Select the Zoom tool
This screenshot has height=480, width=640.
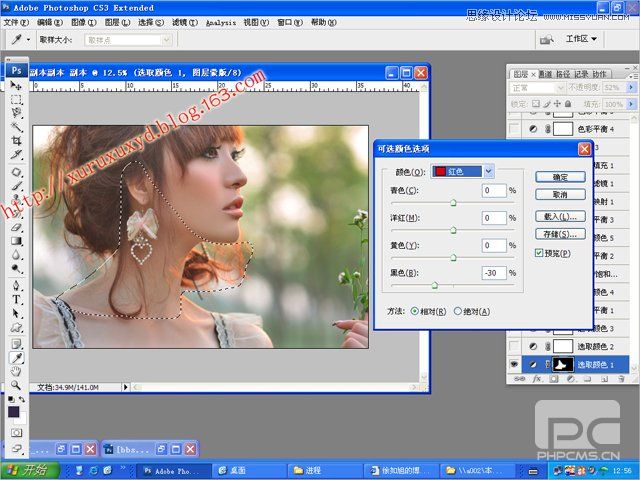(x=16, y=385)
